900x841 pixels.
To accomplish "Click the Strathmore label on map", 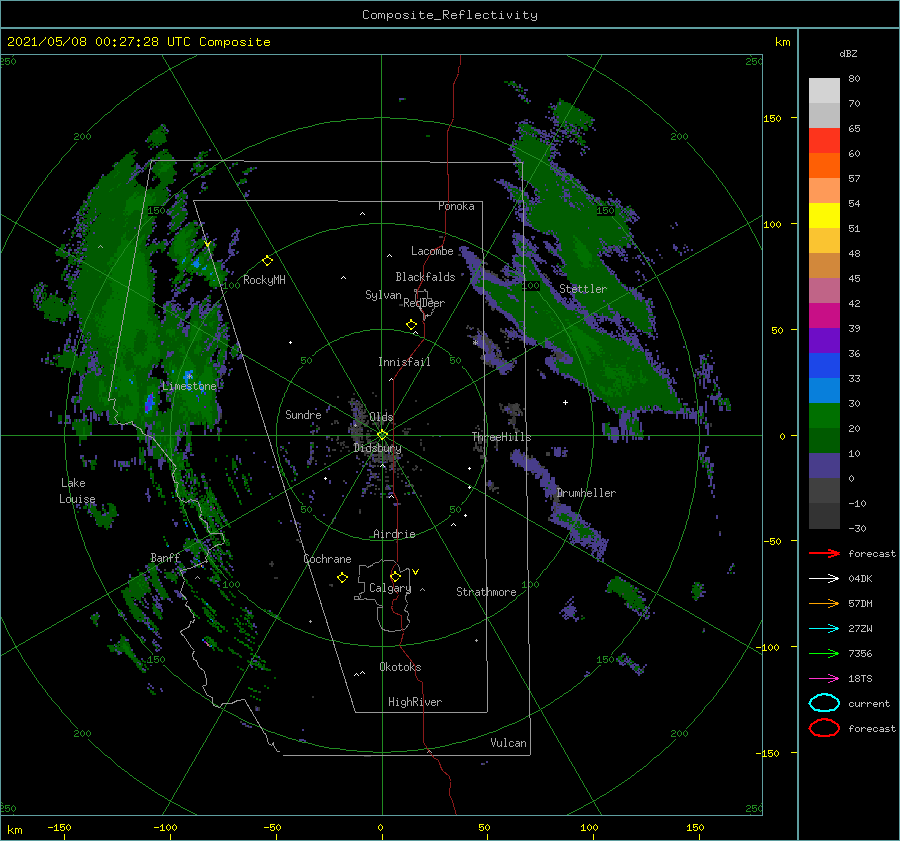I will (486, 592).
